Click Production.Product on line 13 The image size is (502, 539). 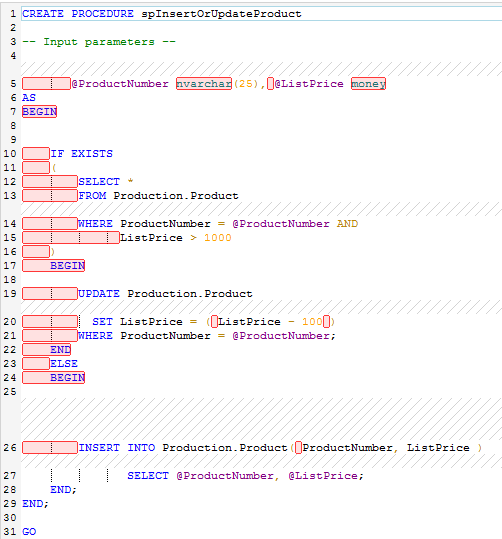point(176,196)
